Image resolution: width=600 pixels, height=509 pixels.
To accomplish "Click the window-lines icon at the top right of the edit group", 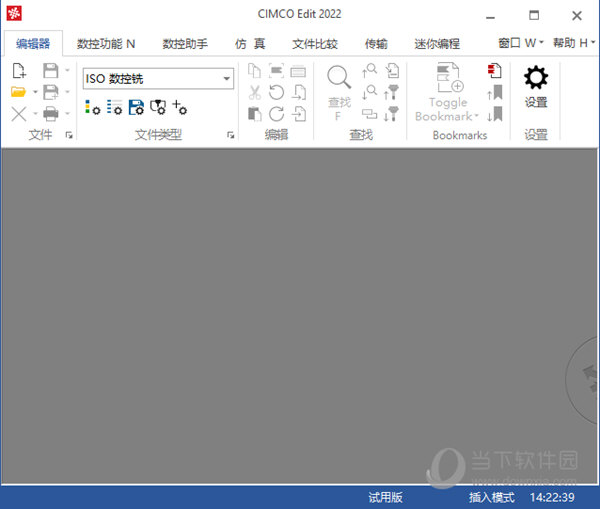I will coord(298,71).
